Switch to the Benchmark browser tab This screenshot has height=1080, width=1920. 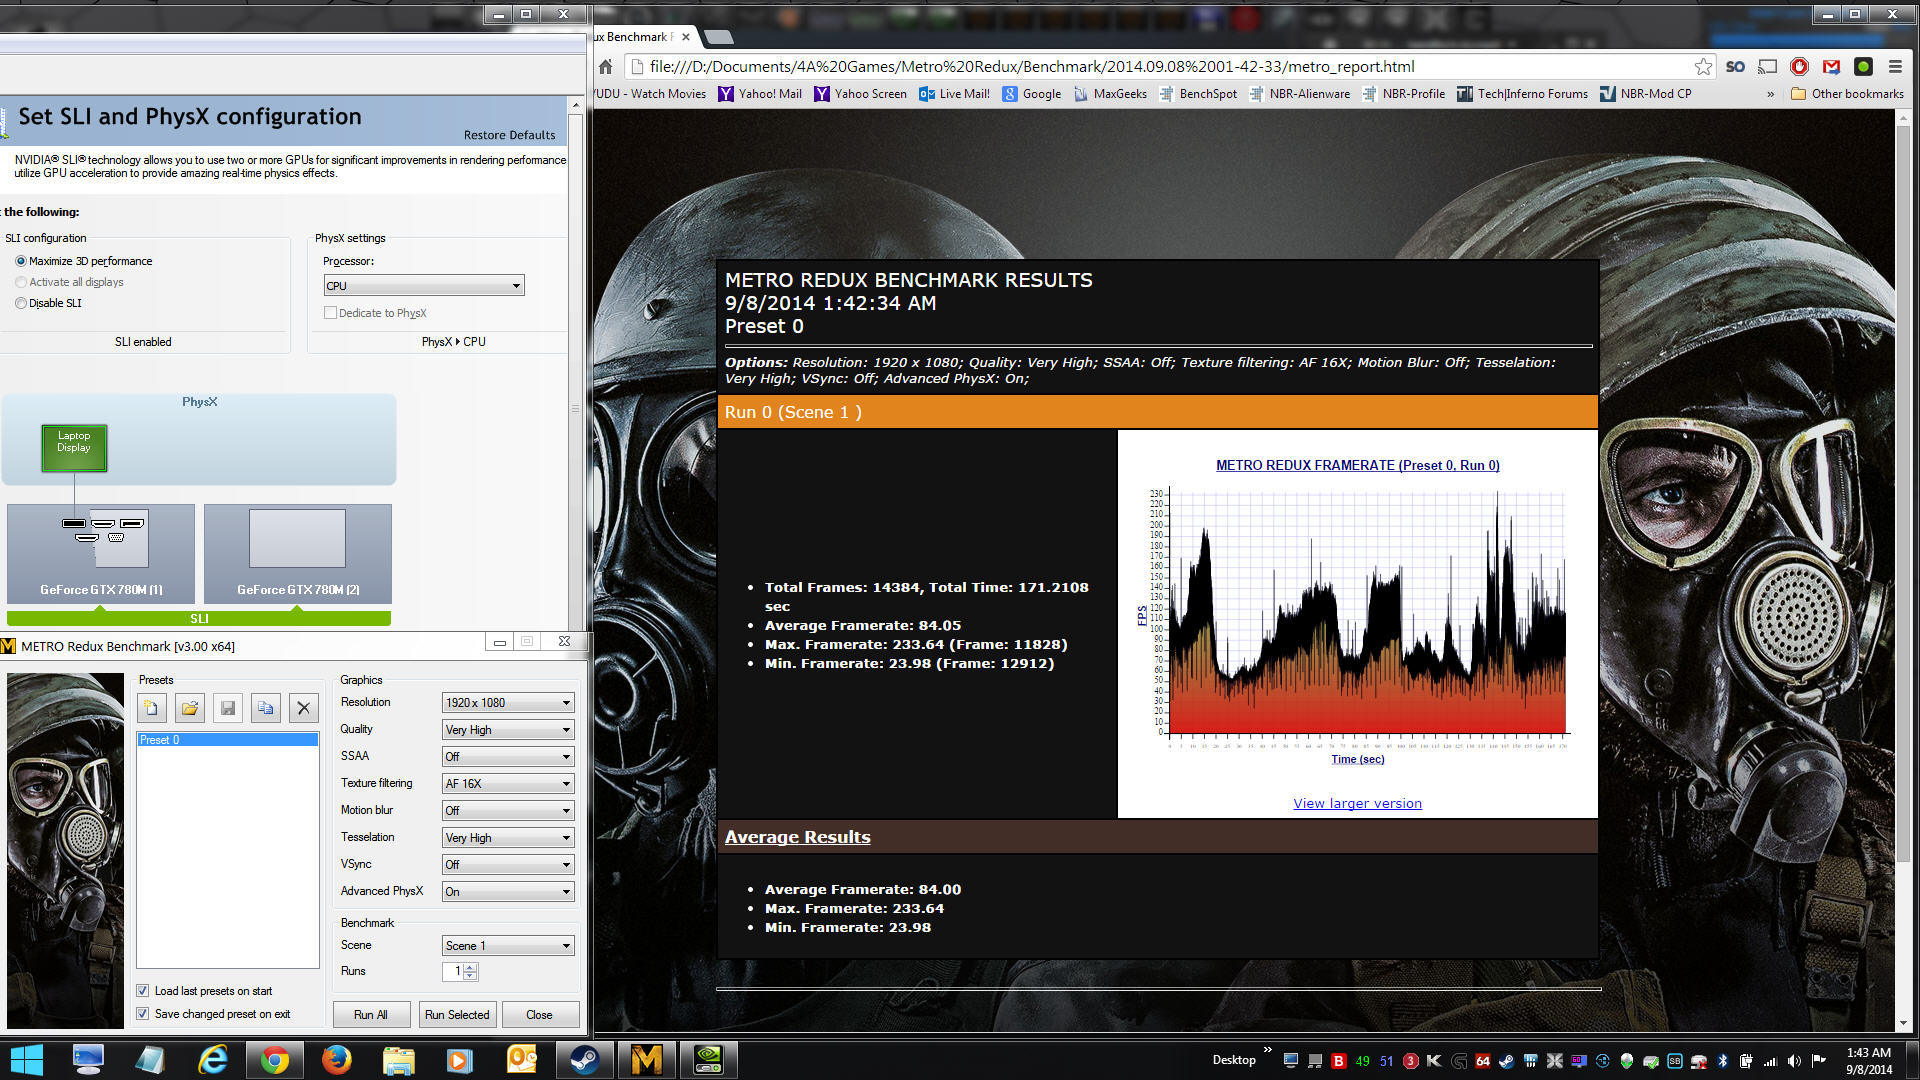[642, 37]
